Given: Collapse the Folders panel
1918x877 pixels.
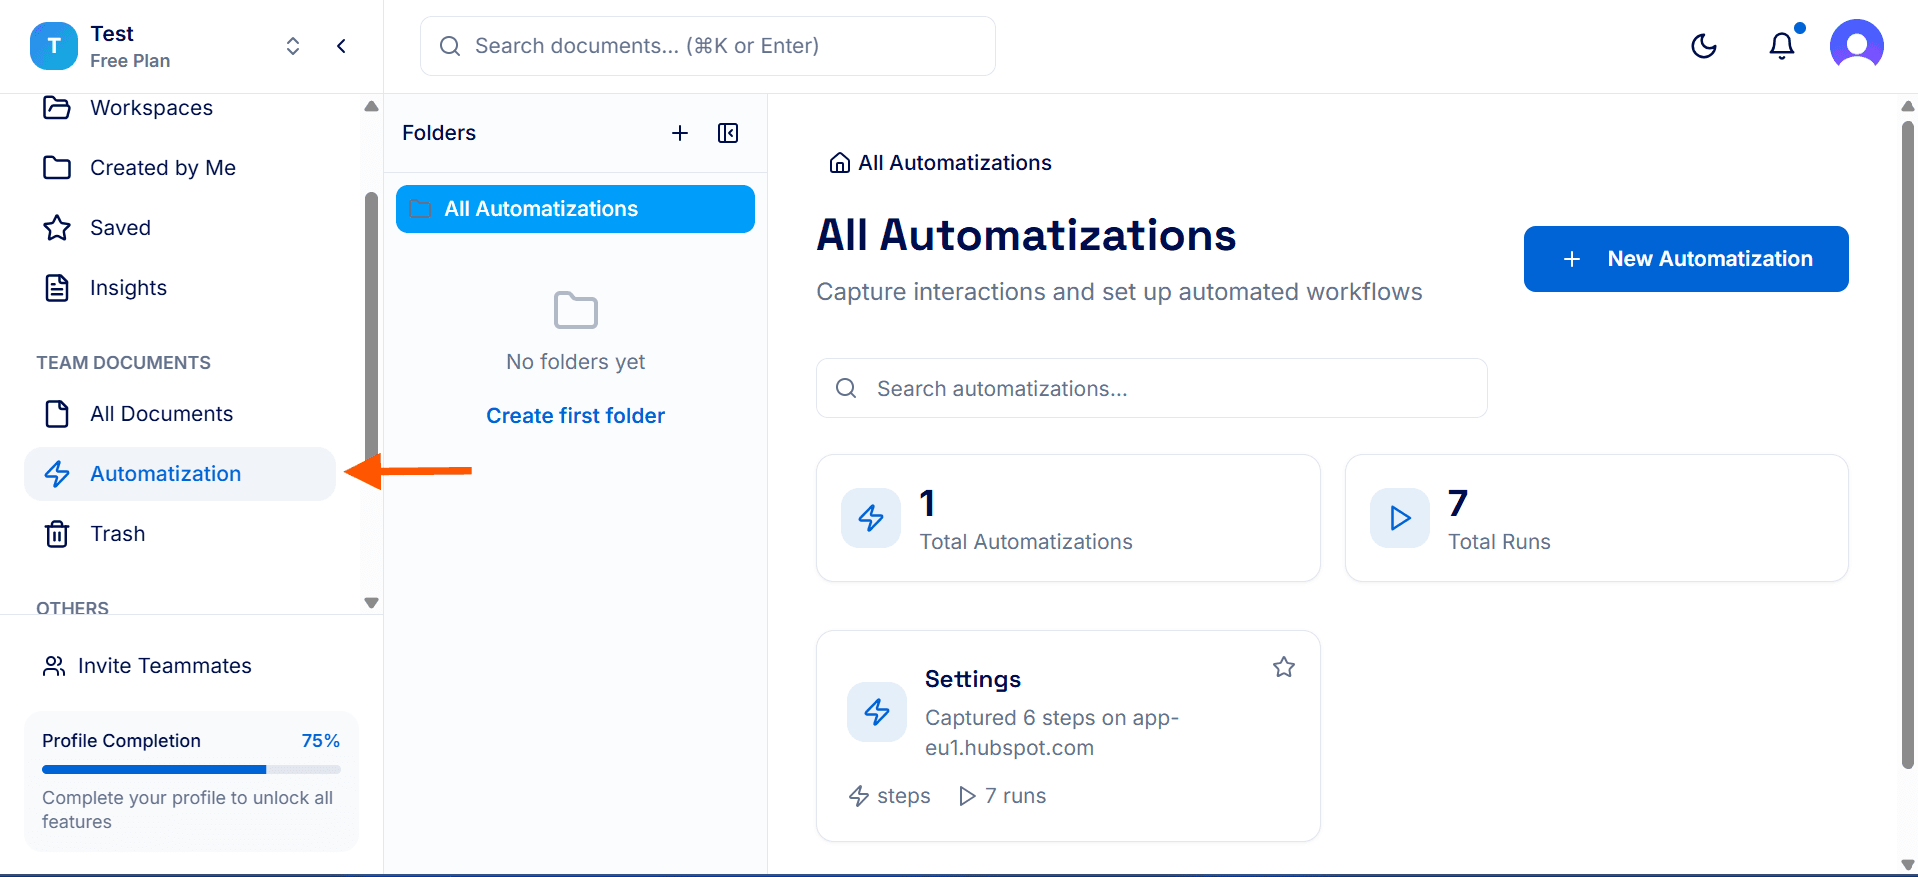Looking at the screenshot, I should [x=728, y=133].
